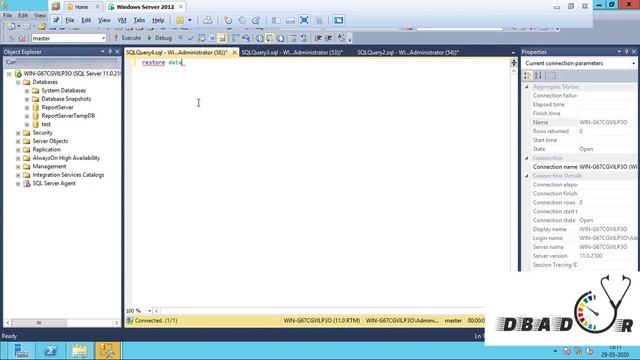The image size is (640, 360).
Task: Select the Server Objects folder
Action: click(50, 141)
